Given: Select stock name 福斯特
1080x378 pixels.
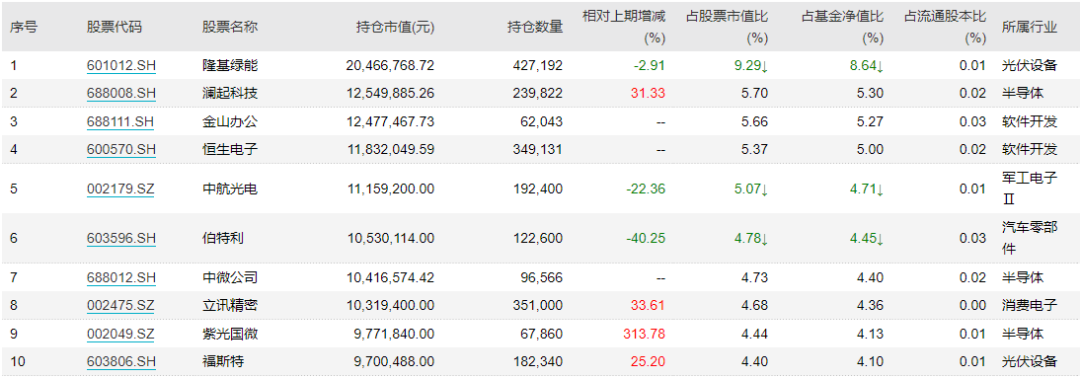Looking at the screenshot, I should (222, 361).
